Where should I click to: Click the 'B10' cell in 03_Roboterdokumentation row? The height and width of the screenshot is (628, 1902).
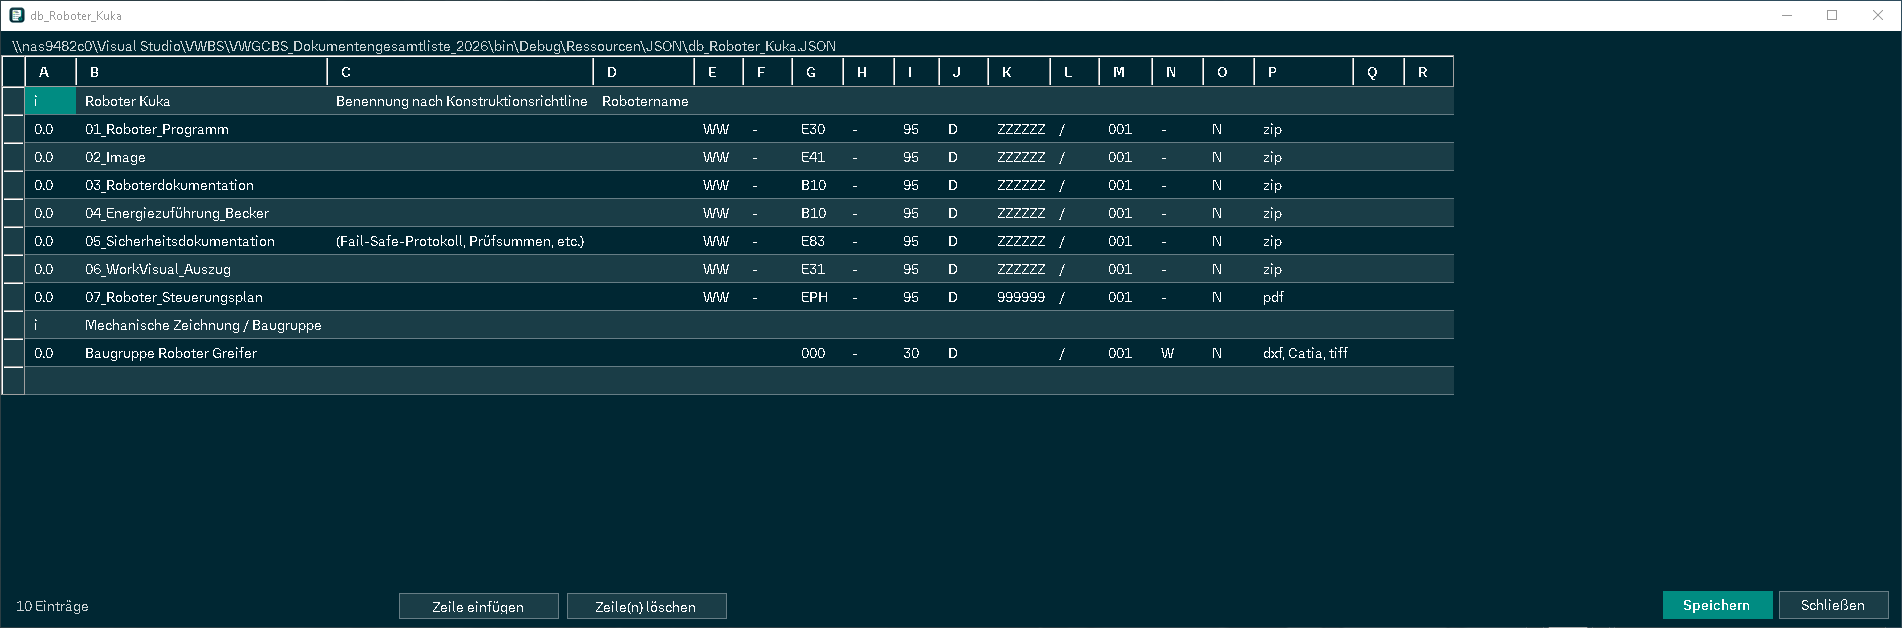click(x=817, y=185)
